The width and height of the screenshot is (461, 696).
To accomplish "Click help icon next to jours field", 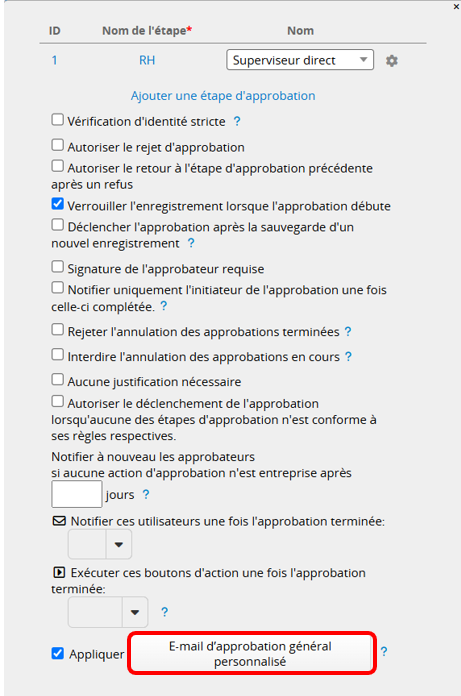I will 146,494.
